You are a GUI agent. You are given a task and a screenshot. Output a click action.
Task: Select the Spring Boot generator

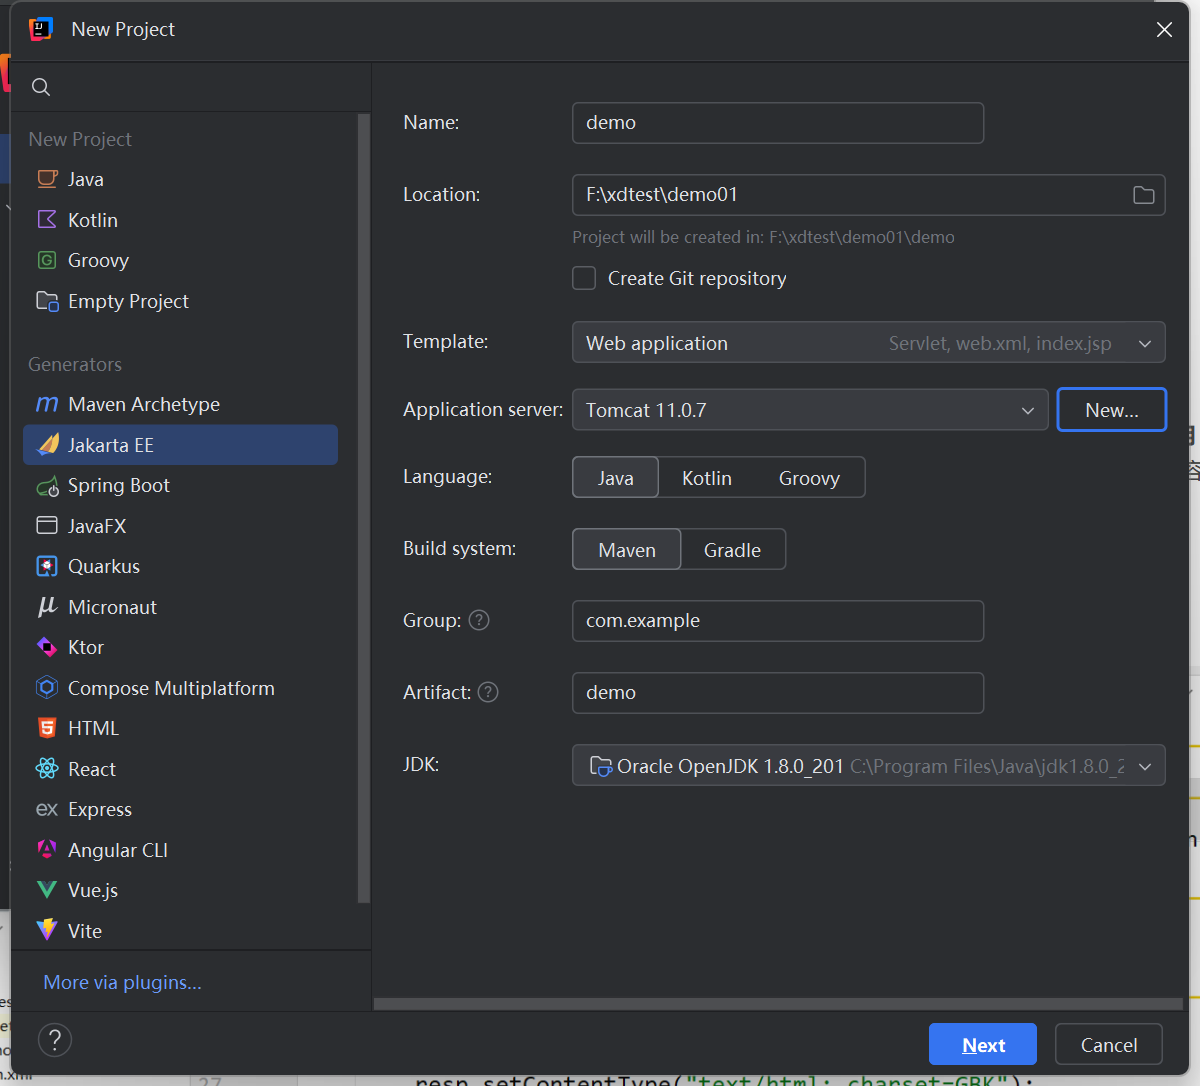[180, 486]
